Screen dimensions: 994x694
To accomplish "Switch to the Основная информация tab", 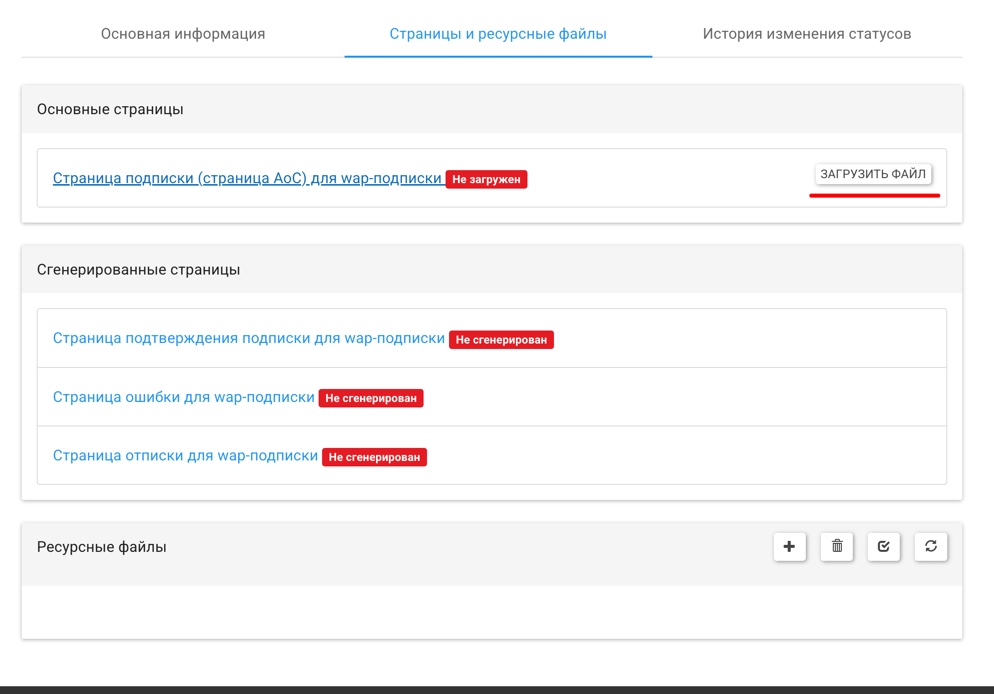I will coord(183,34).
